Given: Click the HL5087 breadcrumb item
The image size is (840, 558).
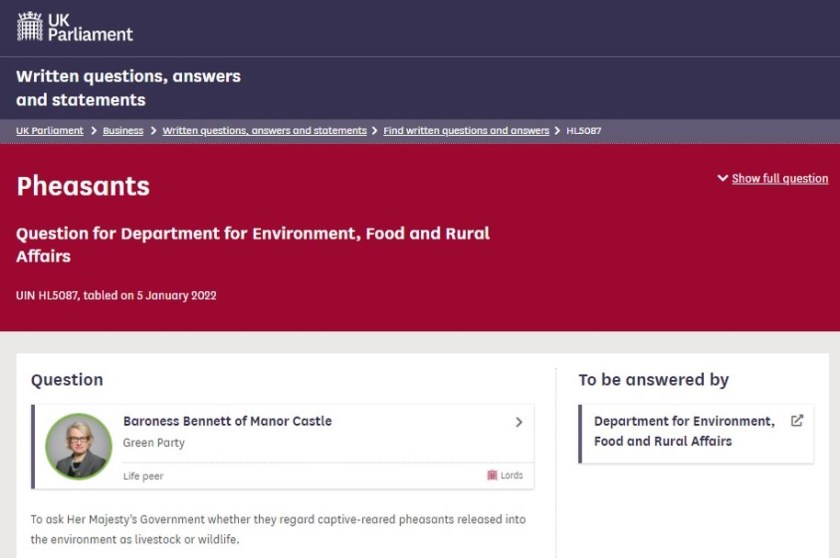Looking at the screenshot, I should [x=584, y=131].
